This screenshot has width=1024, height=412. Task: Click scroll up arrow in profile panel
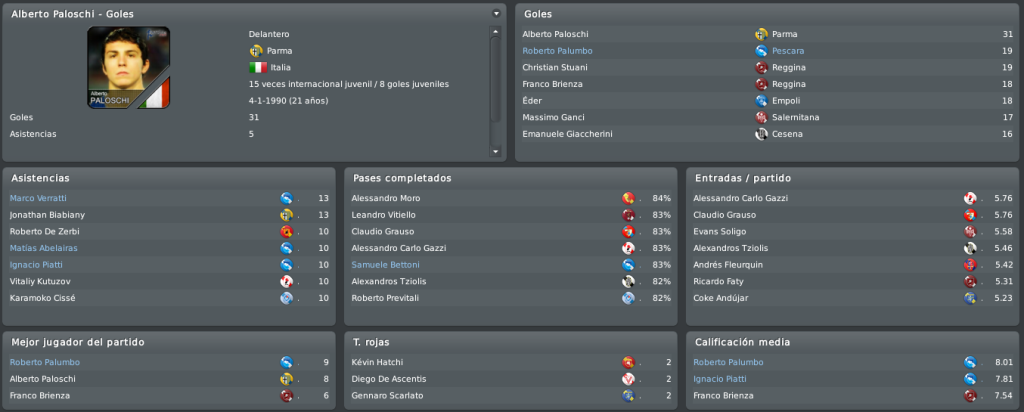point(496,31)
